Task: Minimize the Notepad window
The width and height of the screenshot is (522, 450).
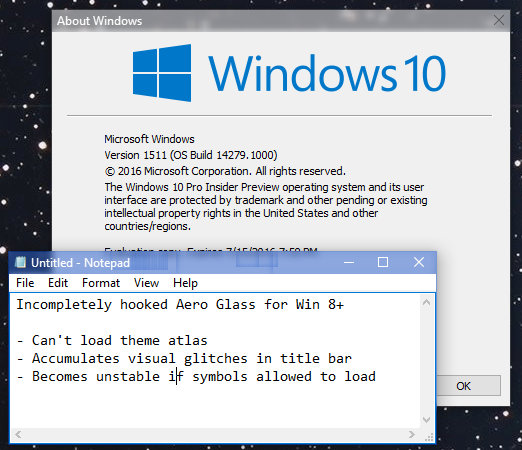Action: pyautogui.click(x=349, y=262)
